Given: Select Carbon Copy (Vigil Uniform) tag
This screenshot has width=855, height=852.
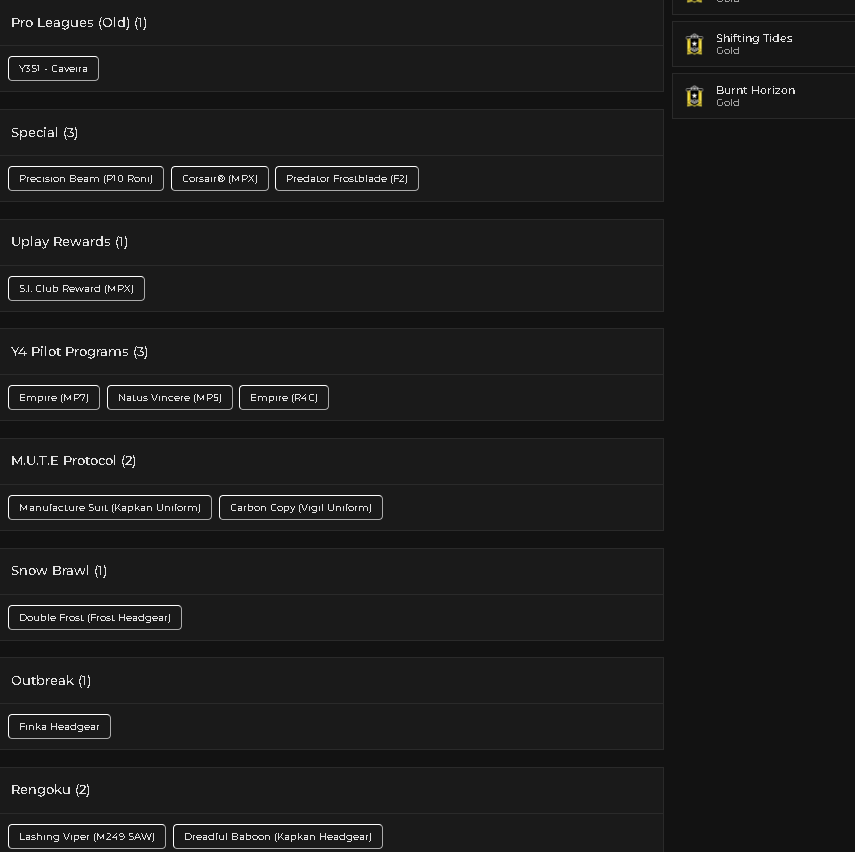Looking at the screenshot, I should (x=300, y=508).
